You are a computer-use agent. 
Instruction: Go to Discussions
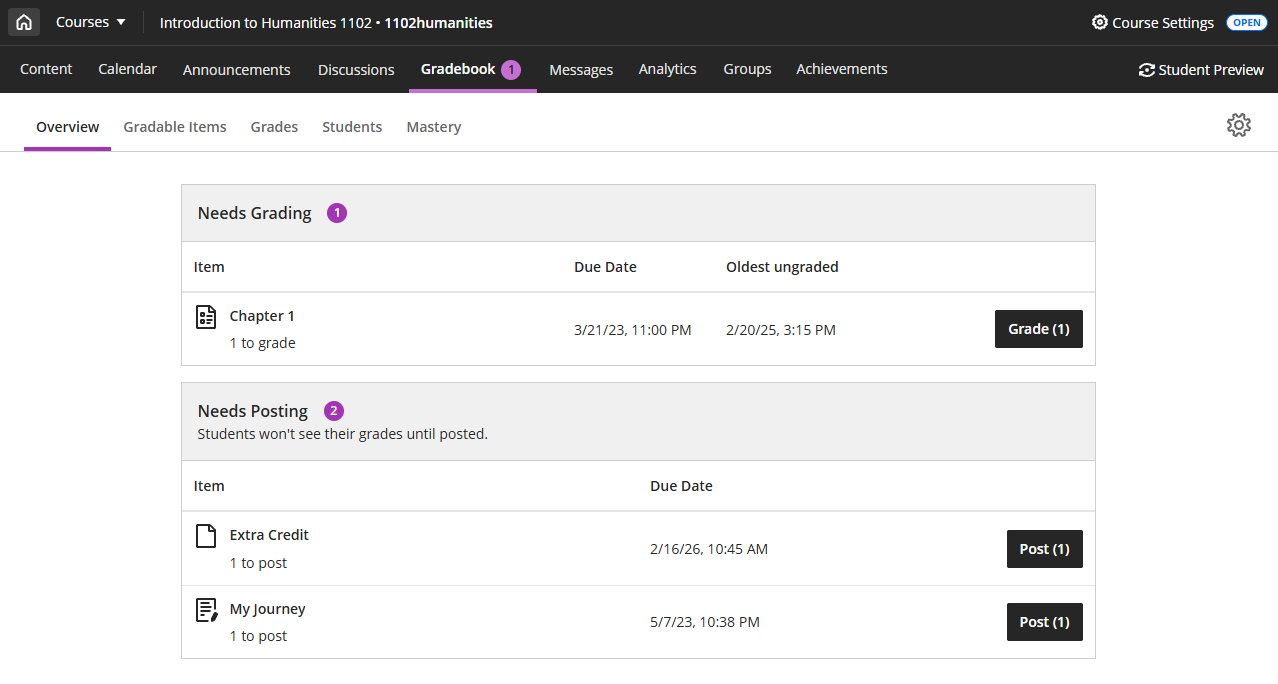point(355,69)
